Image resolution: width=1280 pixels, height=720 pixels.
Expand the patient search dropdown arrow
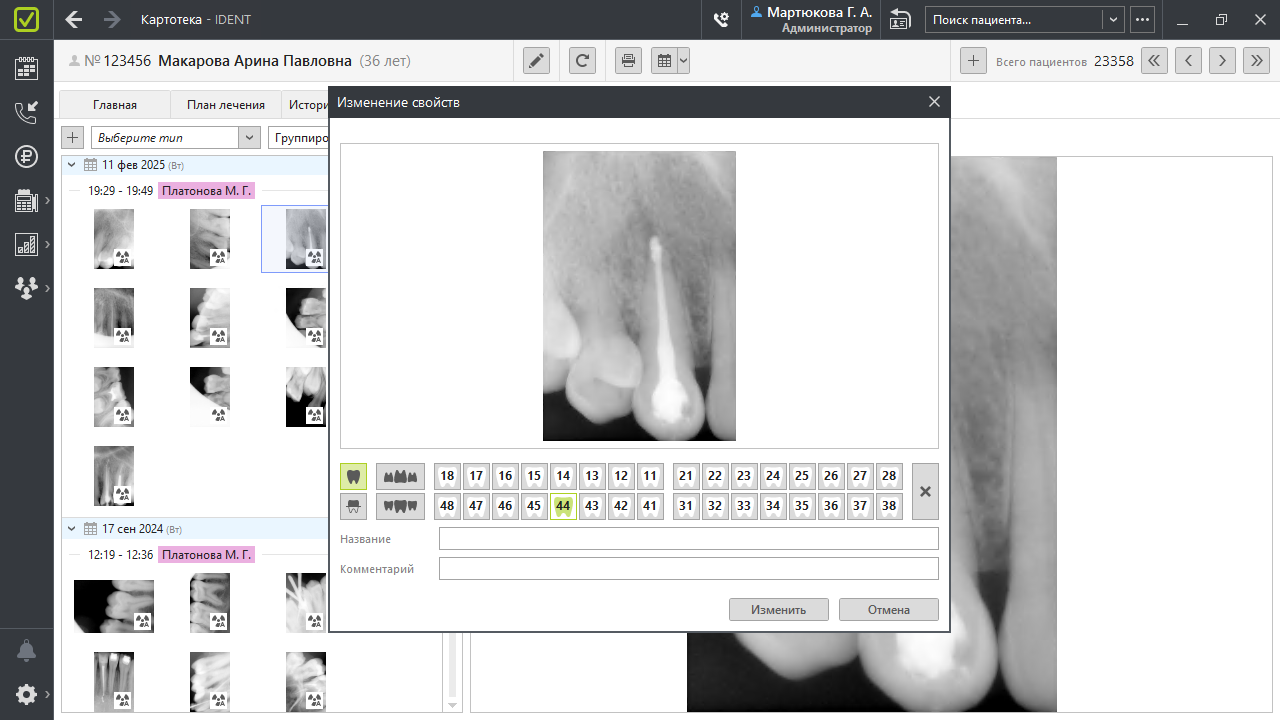coord(1113,20)
